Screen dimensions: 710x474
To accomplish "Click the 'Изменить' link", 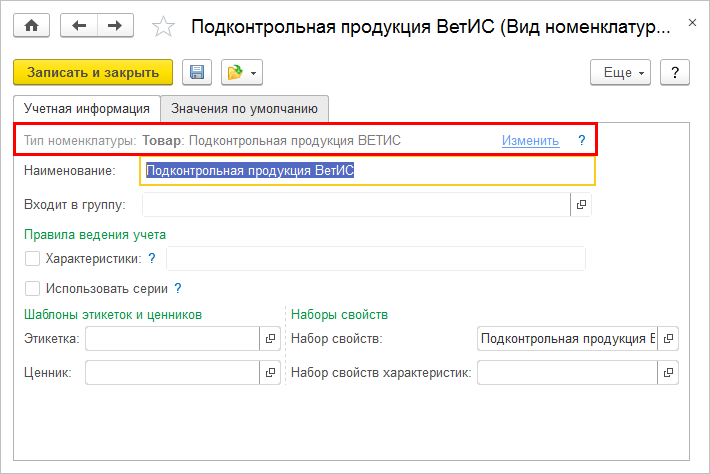I will [x=530, y=140].
